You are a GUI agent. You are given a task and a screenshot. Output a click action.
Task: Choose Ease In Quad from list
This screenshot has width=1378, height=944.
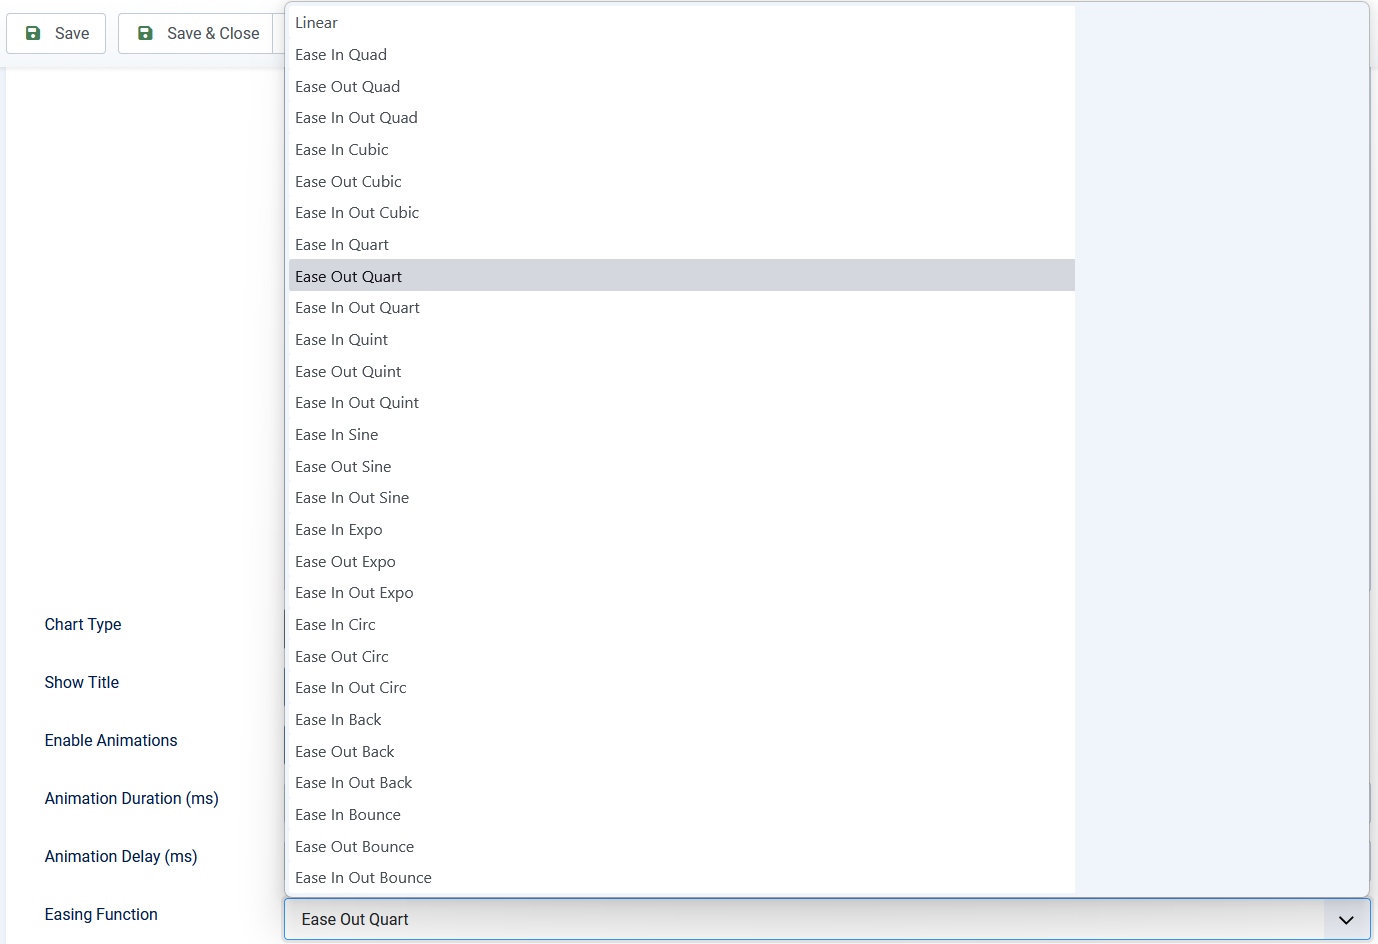(x=341, y=55)
